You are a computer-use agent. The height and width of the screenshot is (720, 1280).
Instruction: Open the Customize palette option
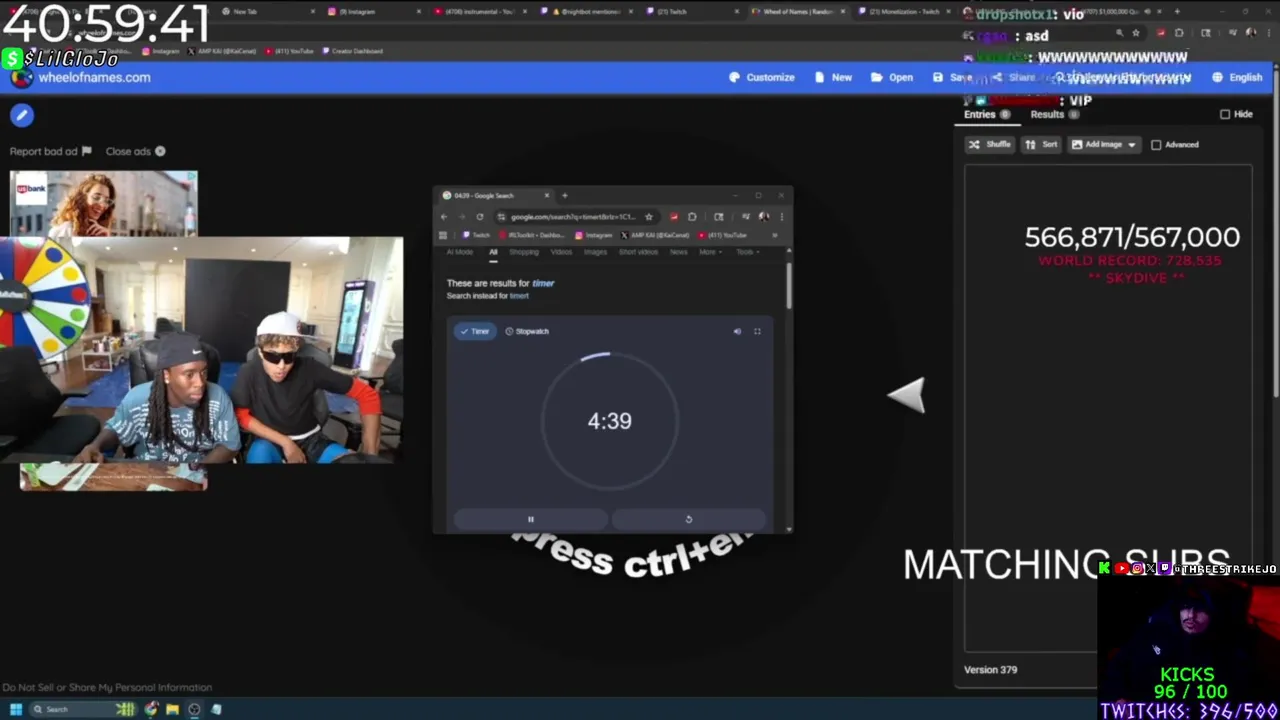pyautogui.click(x=761, y=77)
